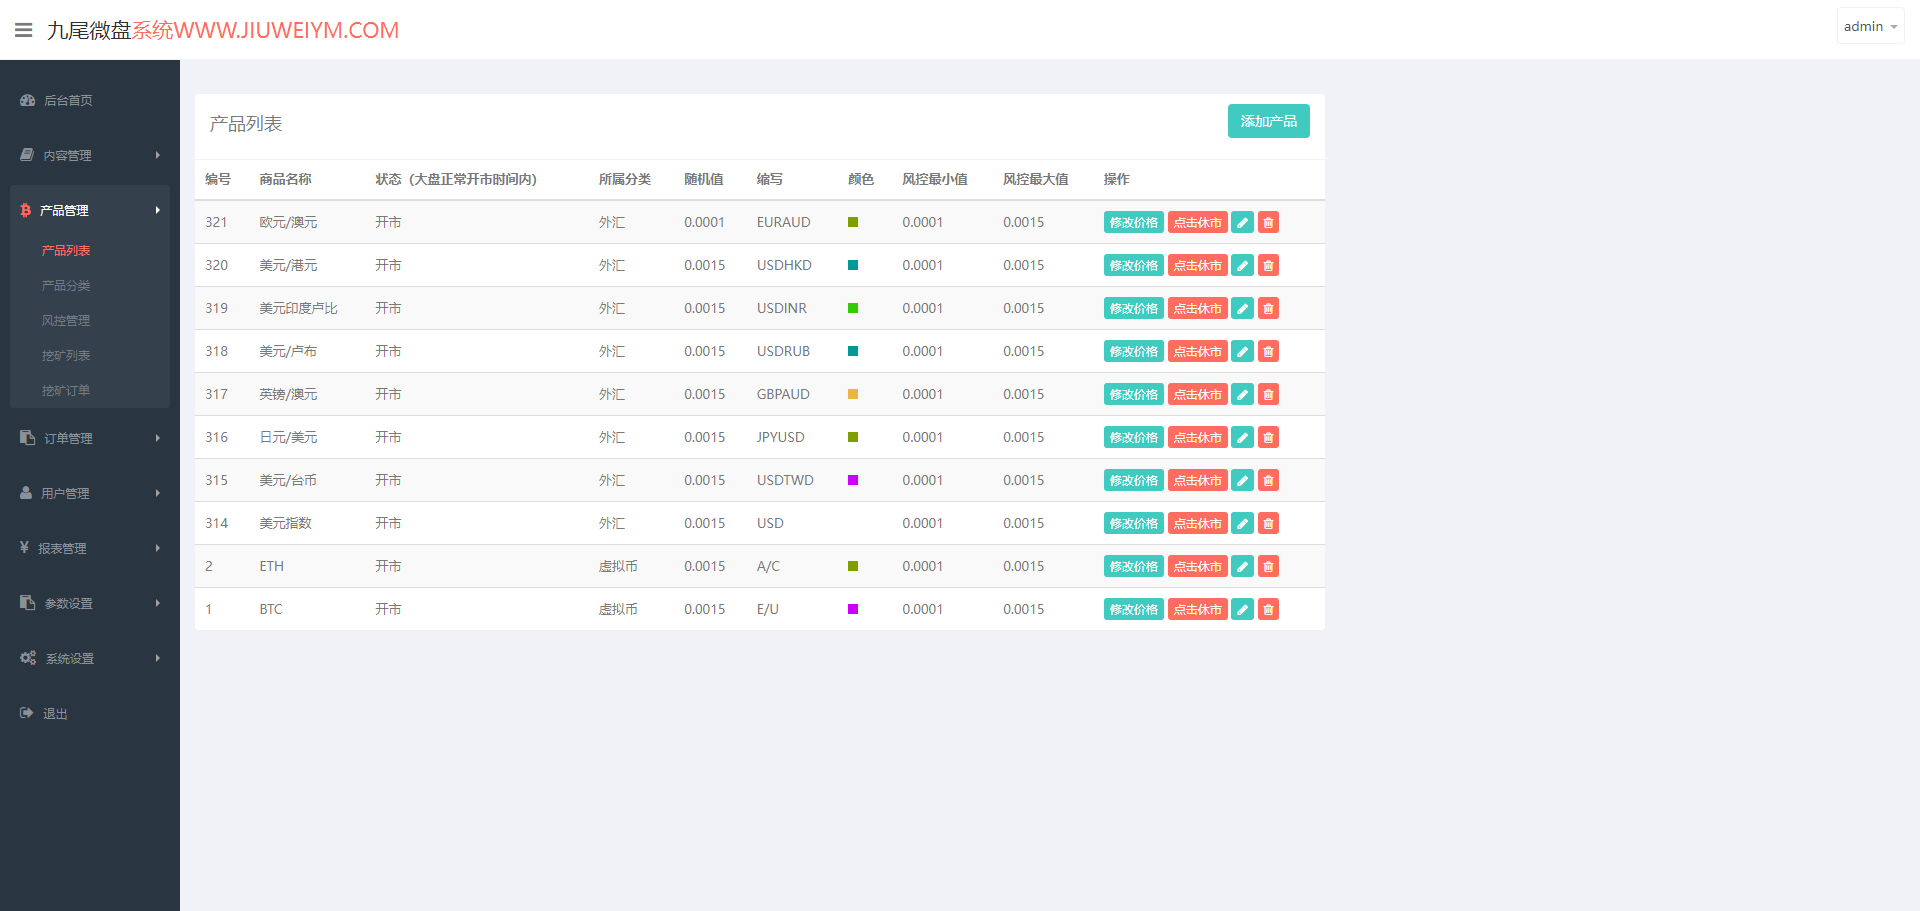Toggle 点击休市 for the JPYUSD row

1197,437
